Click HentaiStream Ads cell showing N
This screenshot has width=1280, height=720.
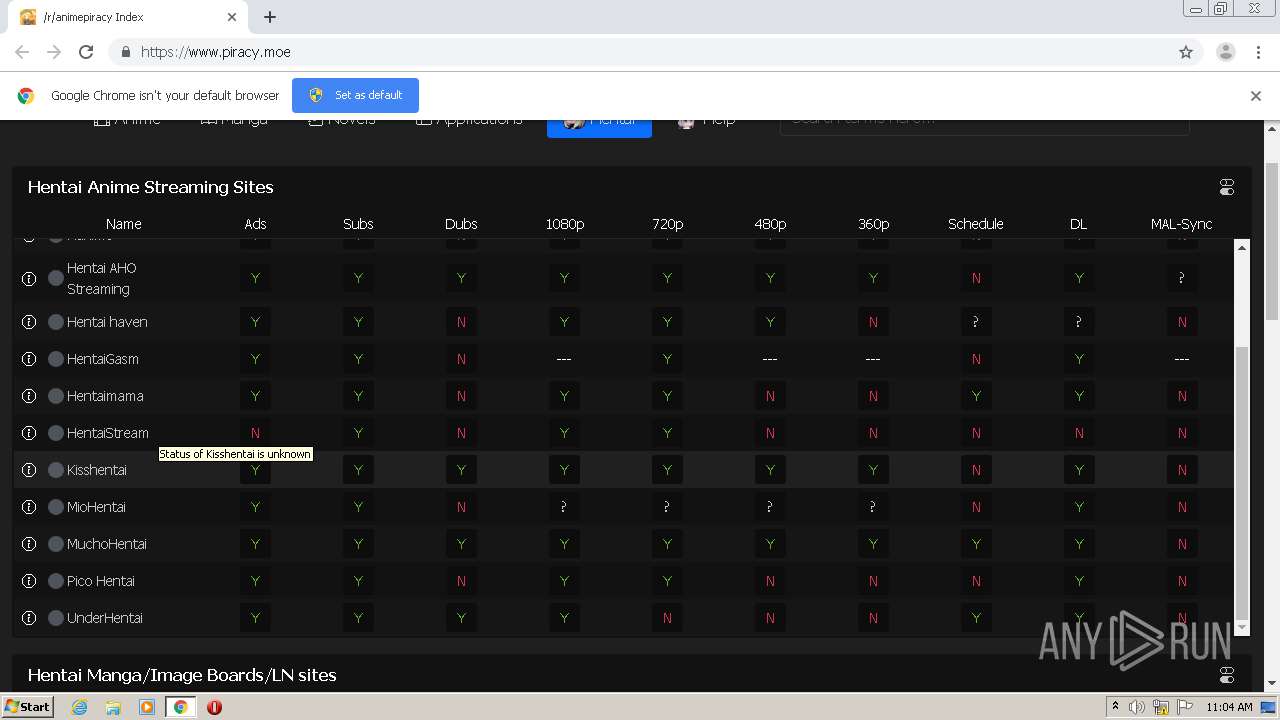[255, 433]
